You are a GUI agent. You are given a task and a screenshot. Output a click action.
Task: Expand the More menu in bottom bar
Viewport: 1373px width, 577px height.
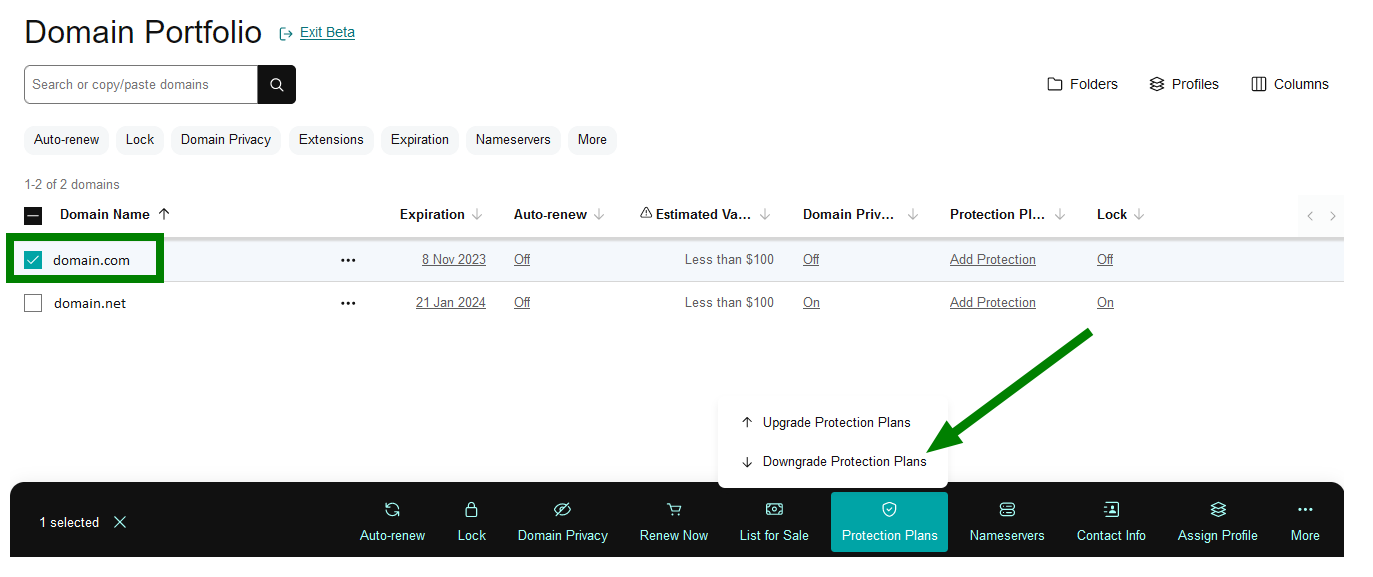click(x=1304, y=521)
